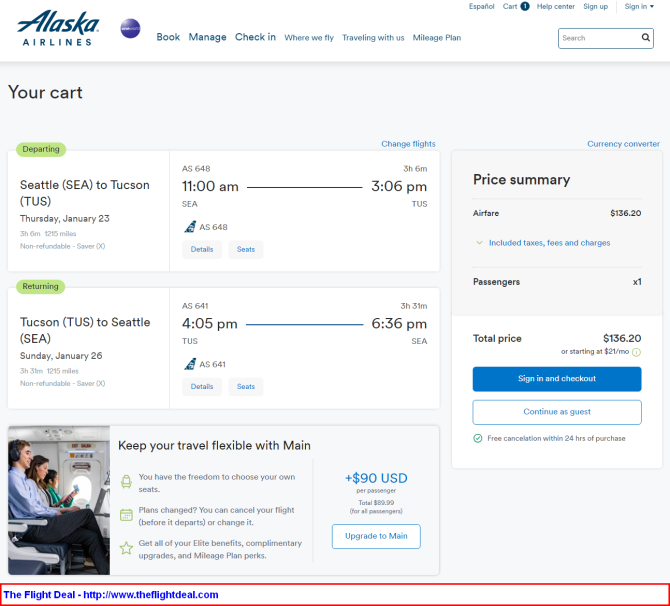The image size is (670, 606).
Task: Click the info icon beside $21/mo
Action: tap(636, 352)
